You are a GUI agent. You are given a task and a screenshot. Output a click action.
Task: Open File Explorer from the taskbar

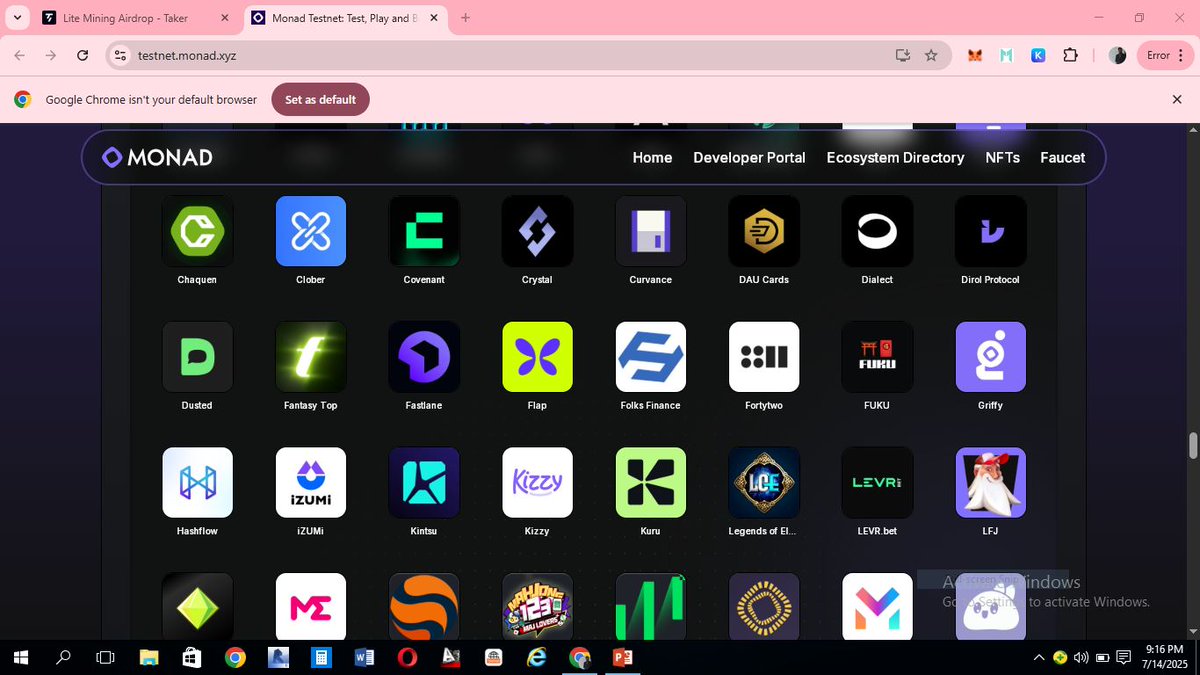click(149, 657)
